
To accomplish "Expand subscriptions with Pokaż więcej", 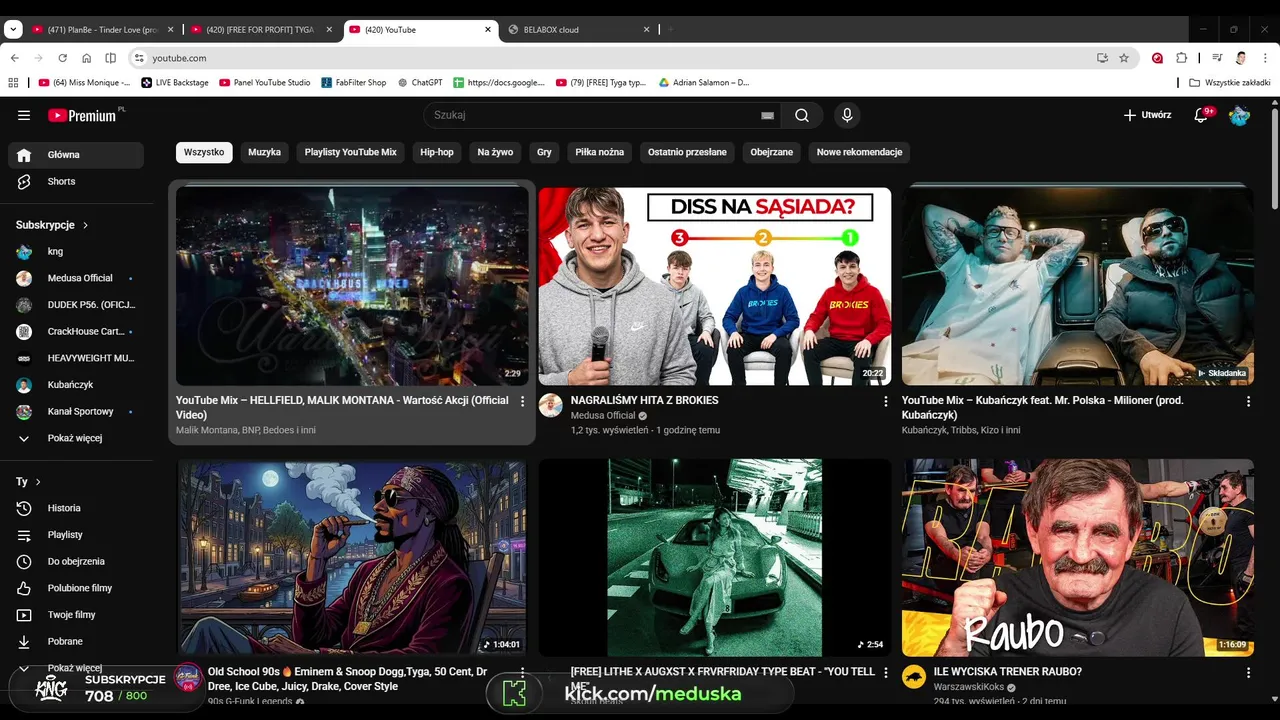I will point(76,438).
